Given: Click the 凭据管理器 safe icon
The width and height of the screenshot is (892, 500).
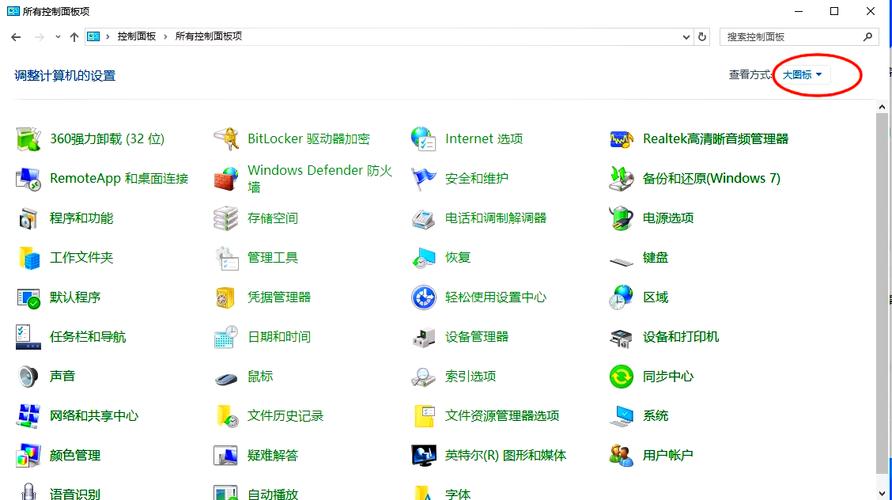Looking at the screenshot, I should (x=226, y=297).
